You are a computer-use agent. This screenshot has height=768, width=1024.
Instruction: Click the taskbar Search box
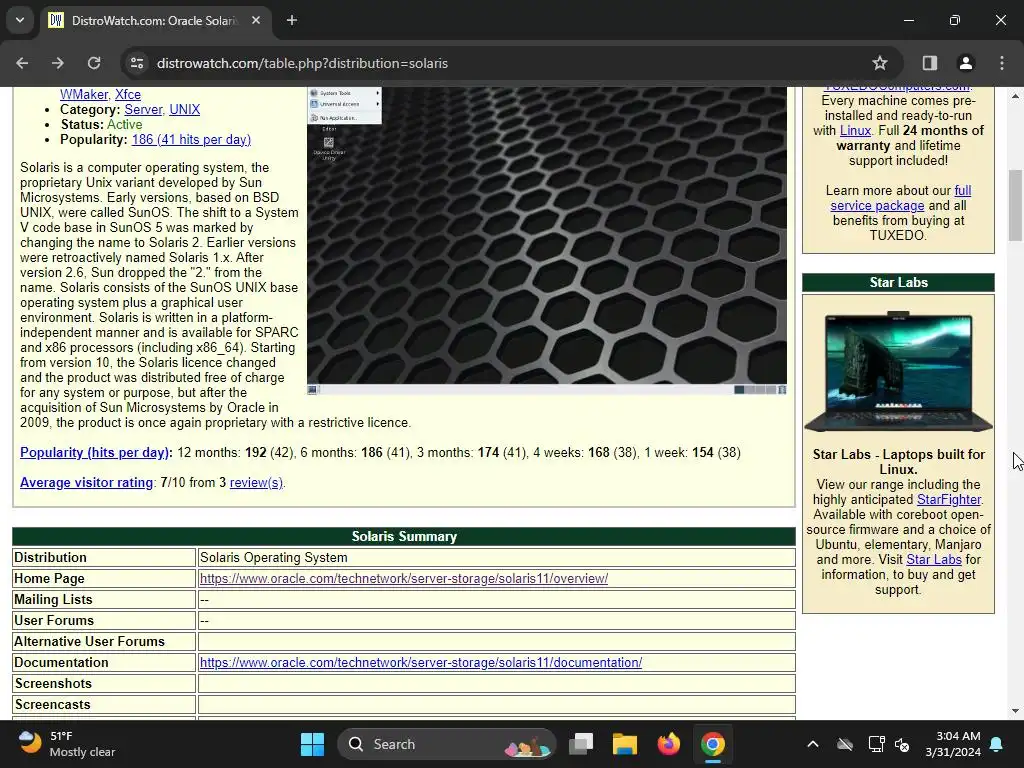pos(446,744)
